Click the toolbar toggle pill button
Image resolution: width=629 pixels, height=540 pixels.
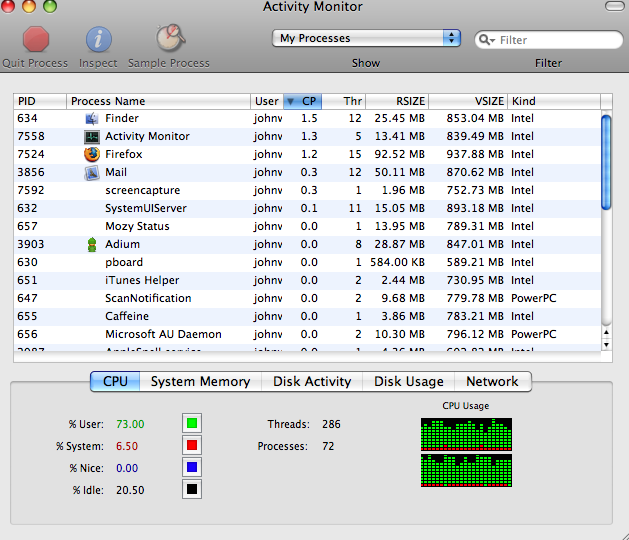pos(615,6)
